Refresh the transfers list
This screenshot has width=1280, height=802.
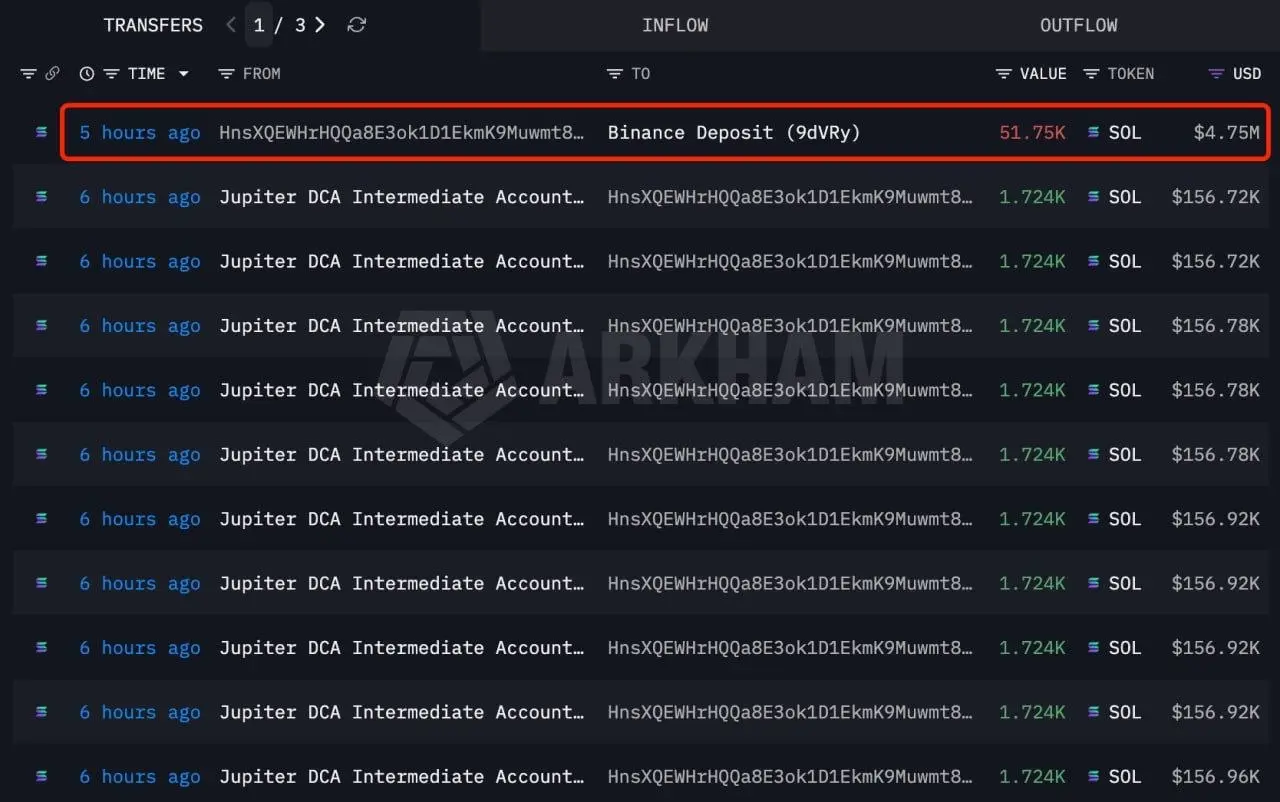(x=356, y=25)
